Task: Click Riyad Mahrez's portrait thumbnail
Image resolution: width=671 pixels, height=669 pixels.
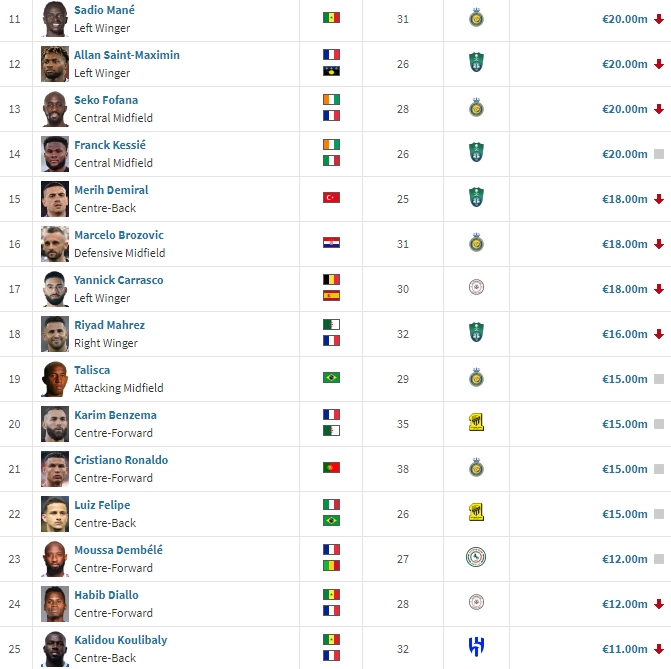Action: [55, 333]
